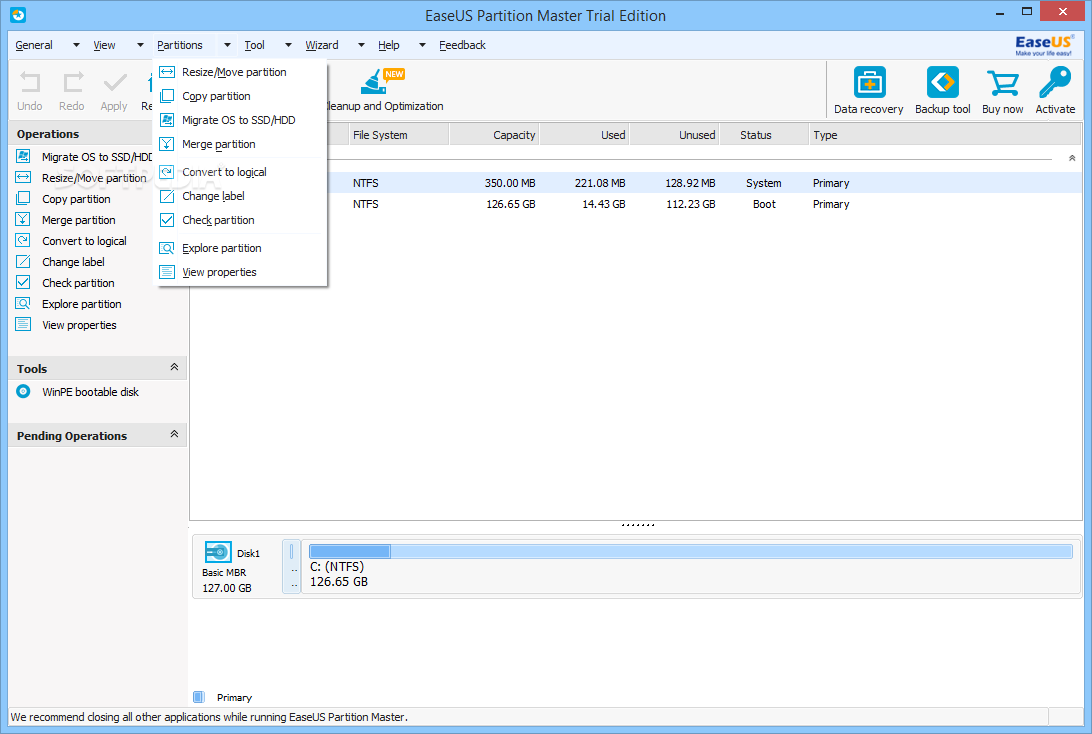Click Check partition icon in Operations panel
The image size is (1092, 734).
click(23, 282)
